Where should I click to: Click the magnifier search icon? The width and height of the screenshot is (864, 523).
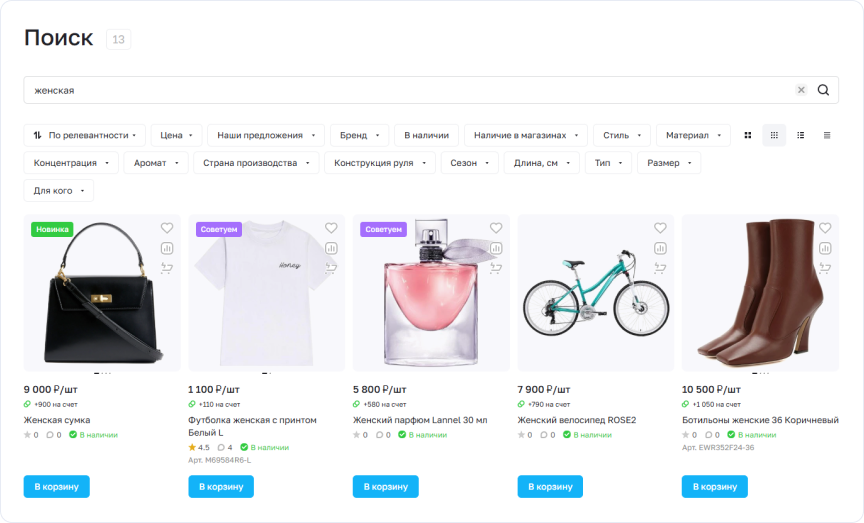coord(823,90)
